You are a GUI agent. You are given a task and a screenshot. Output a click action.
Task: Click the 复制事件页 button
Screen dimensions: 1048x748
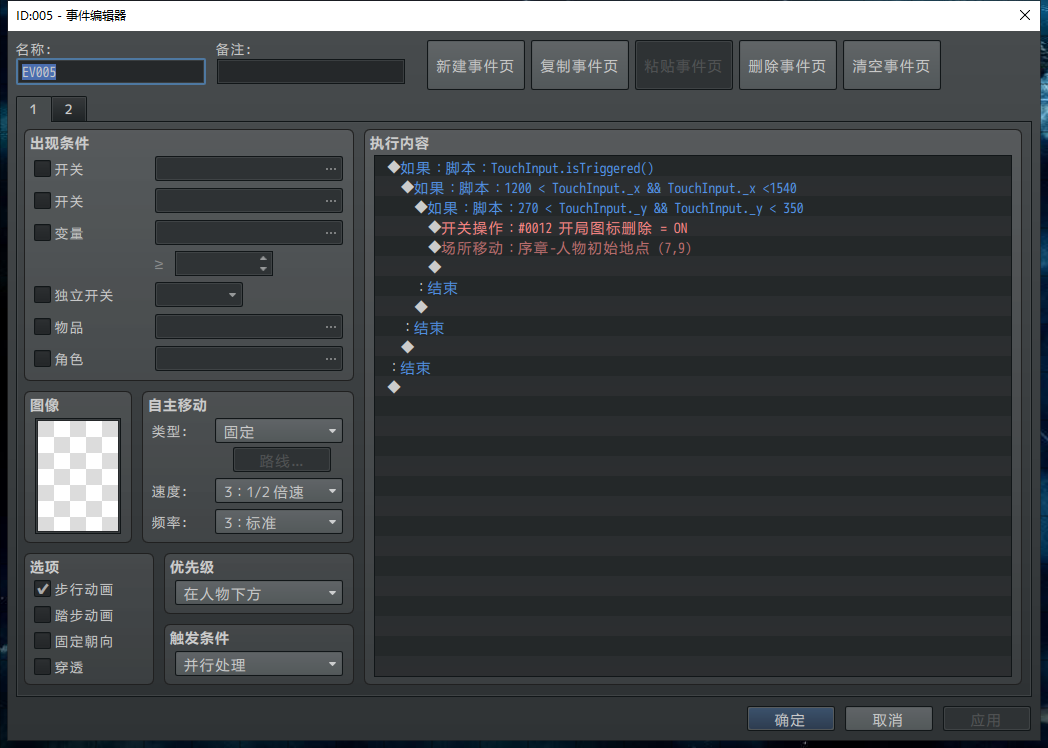[x=579, y=66]
